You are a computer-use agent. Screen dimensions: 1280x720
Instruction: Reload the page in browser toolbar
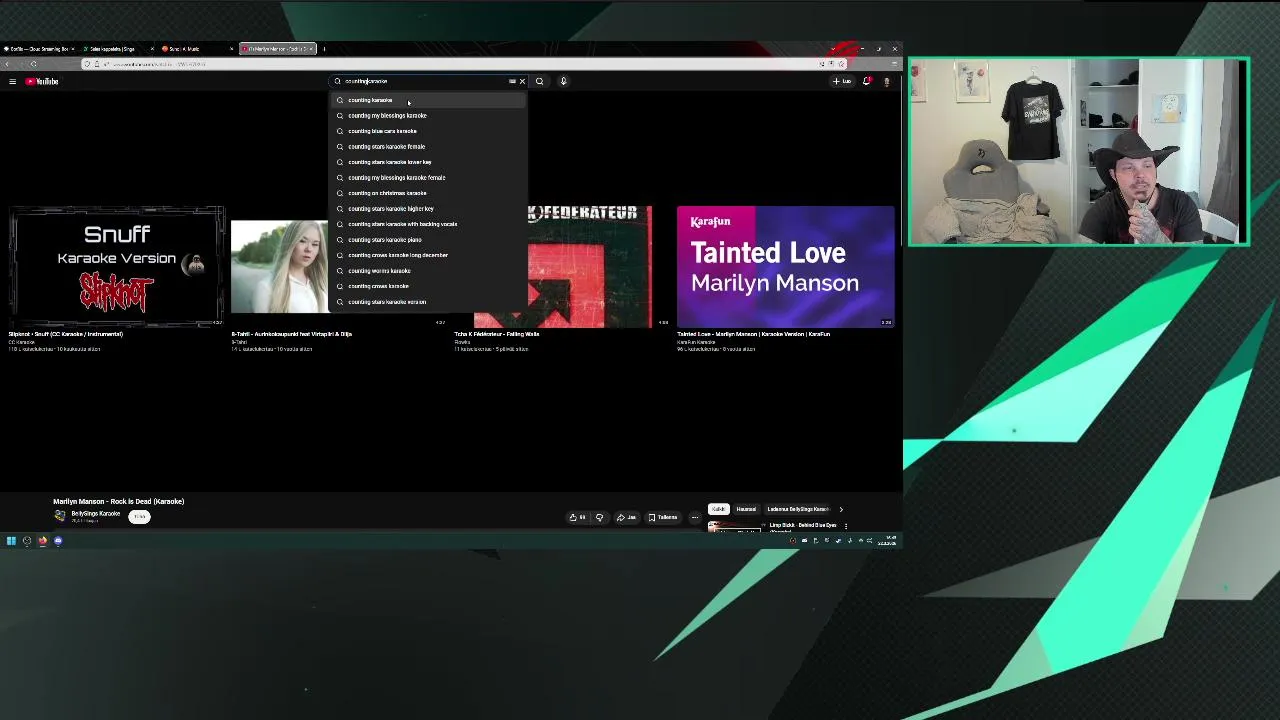coord(33,64)
